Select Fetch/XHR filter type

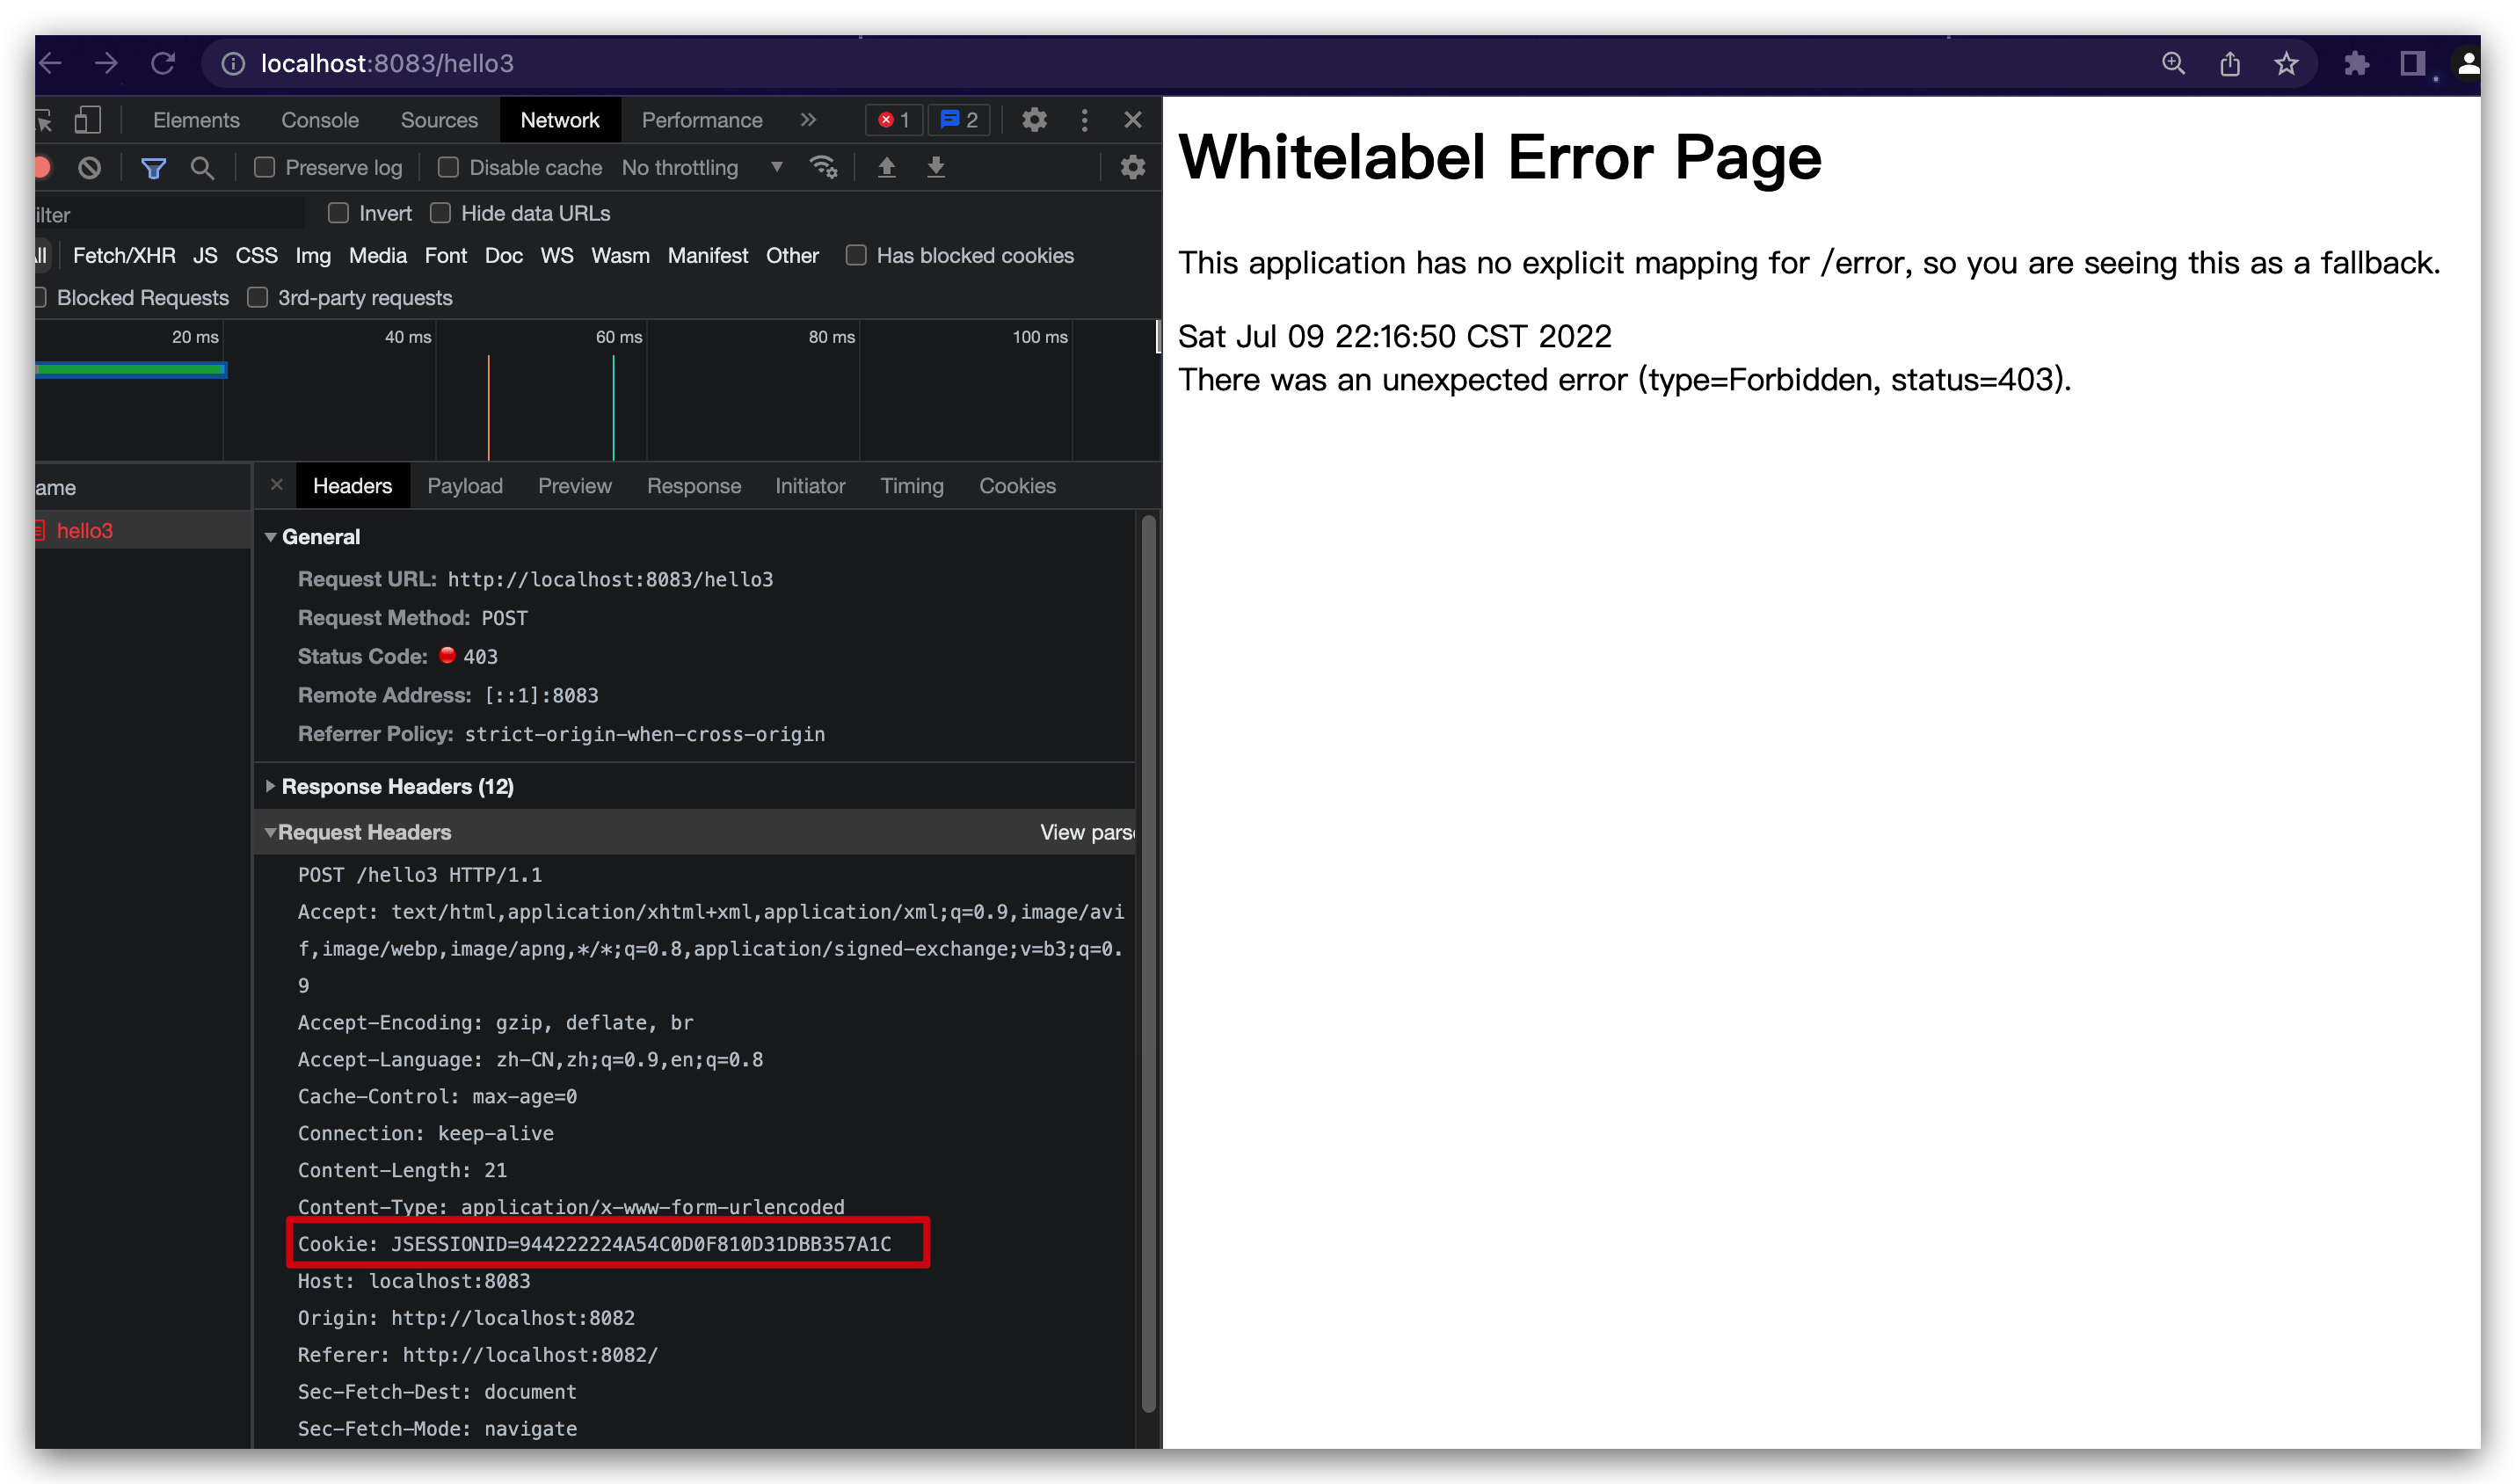[124, 256]
